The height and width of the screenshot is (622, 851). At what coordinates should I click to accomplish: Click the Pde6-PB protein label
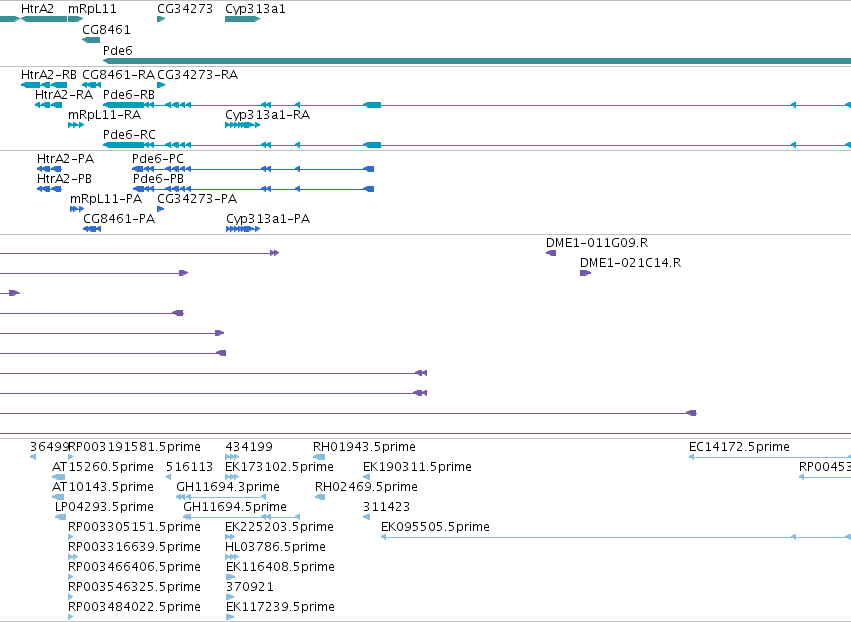coord(158,179)
